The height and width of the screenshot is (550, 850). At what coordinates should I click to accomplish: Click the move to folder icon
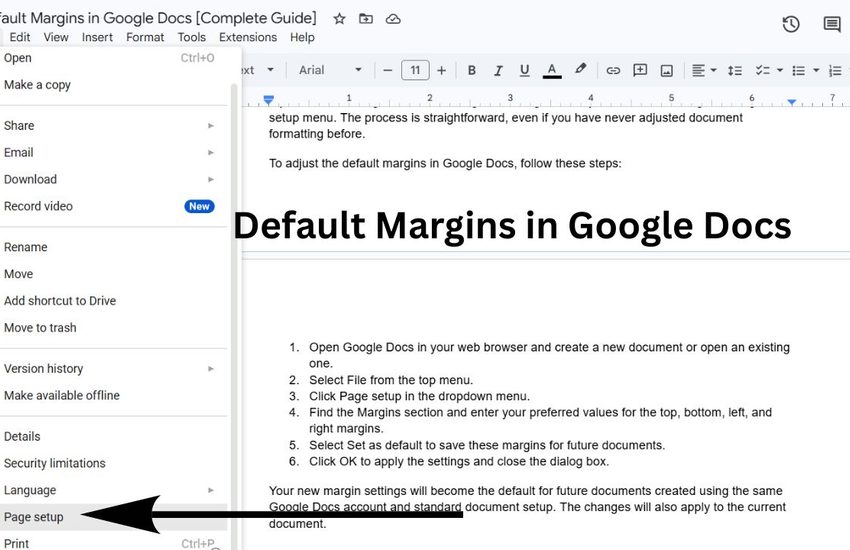point(366,19)
